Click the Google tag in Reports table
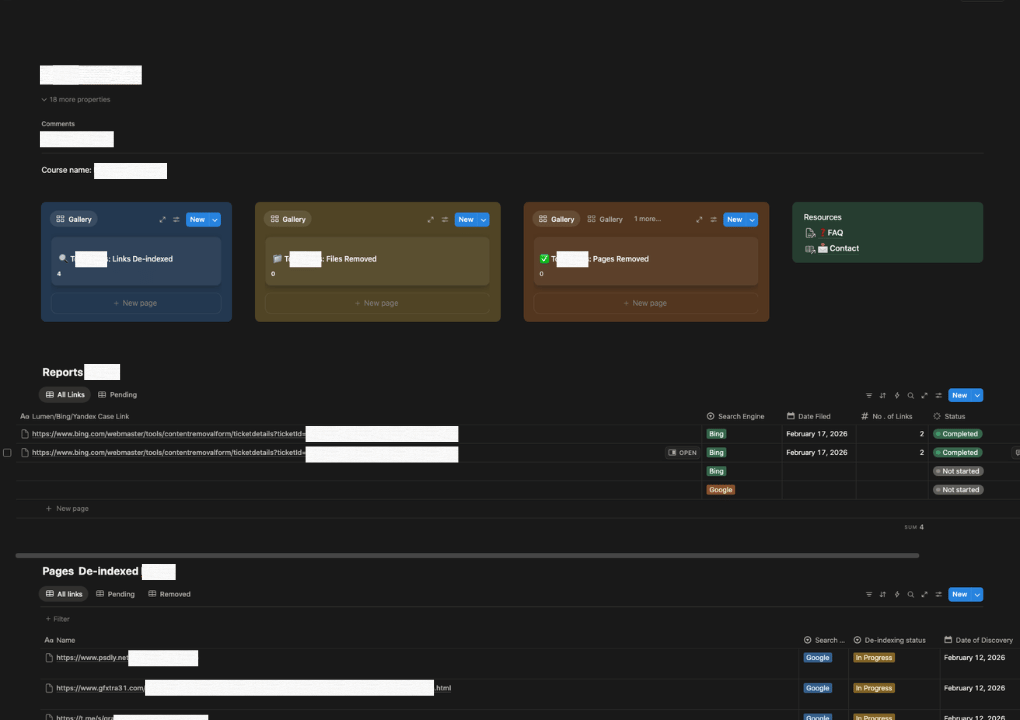Screen dimensions: 1020x720 pyautogui.click(x=720, y=490)
